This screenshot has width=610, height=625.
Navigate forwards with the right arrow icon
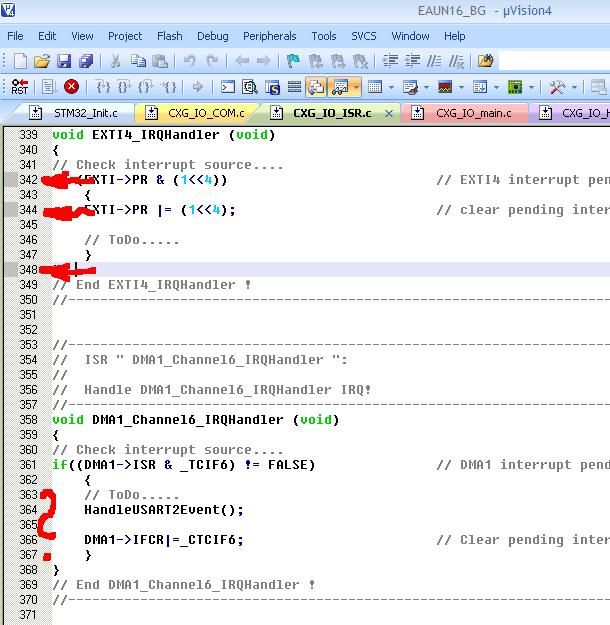[x=264, y=61]
